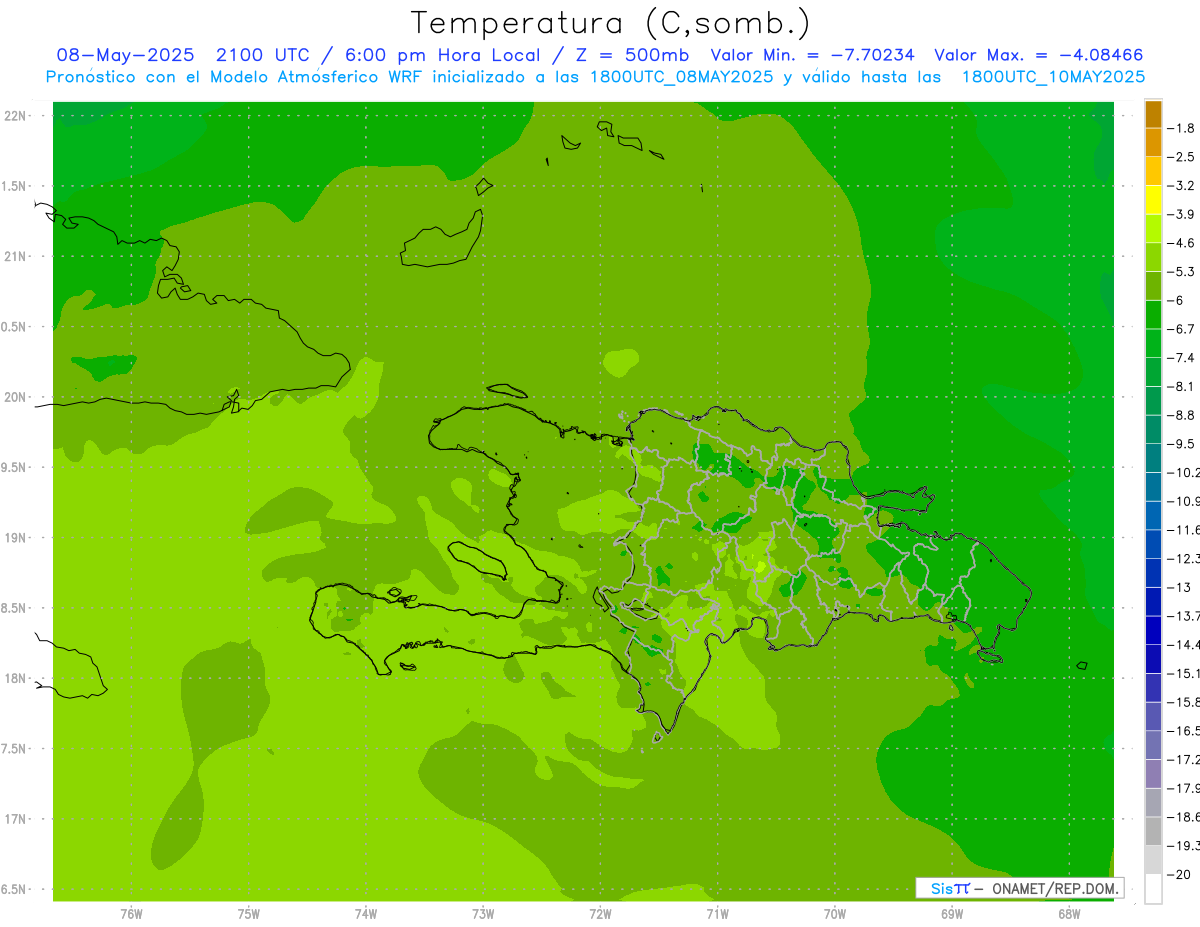Pick the gray legend swatch between -18.6 and -19.3
The image size is (1200, 927).
click(1153, 831)
